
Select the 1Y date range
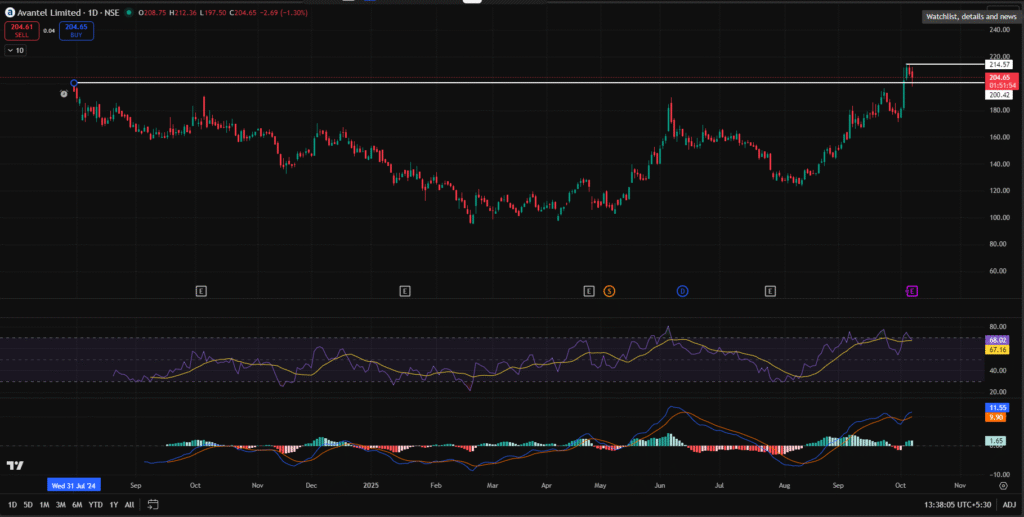[x=113, y=504]
